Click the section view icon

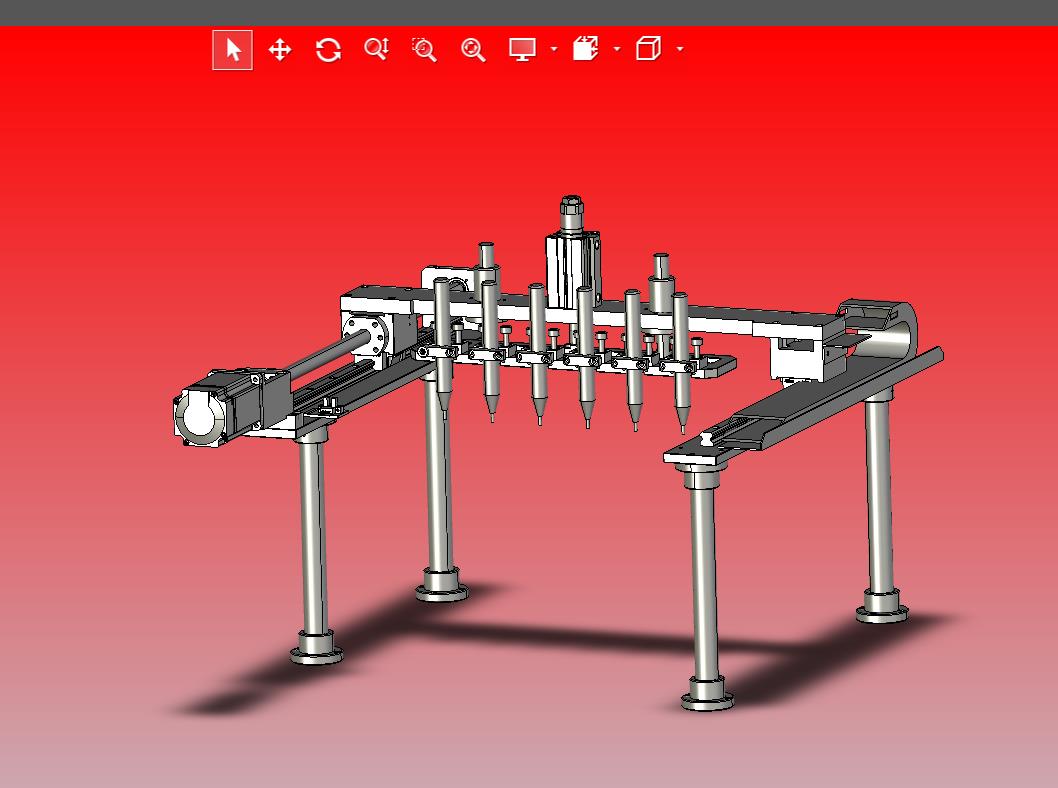tap(586, 49)
